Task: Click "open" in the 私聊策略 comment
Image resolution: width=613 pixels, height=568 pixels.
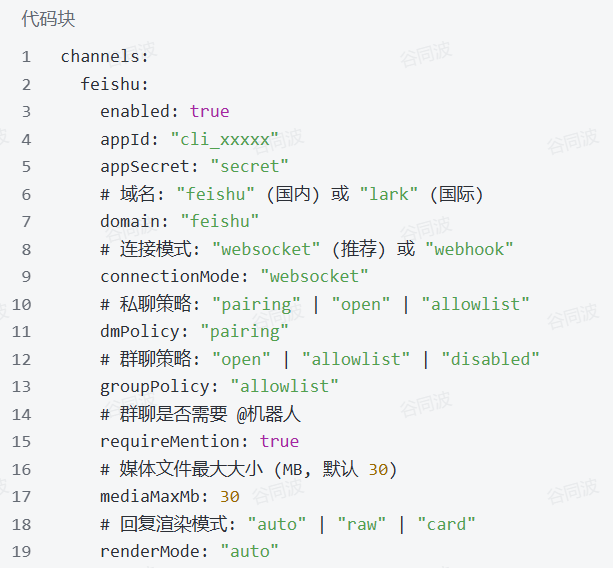Action: (x=361, y=304)
